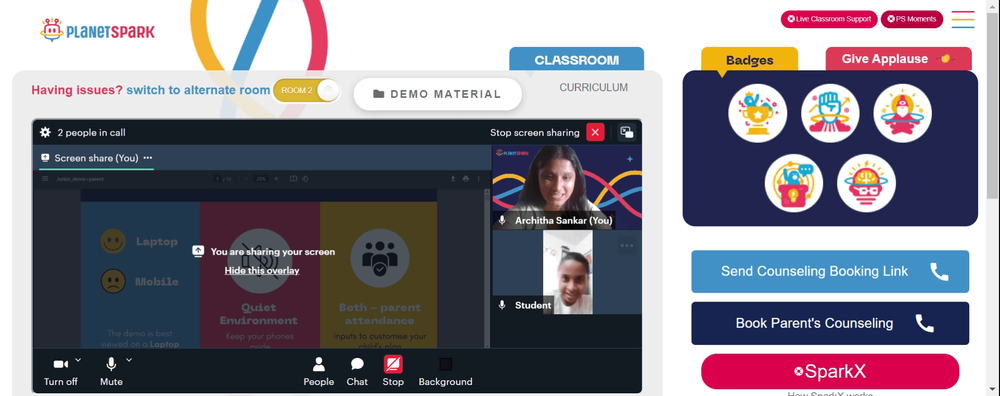Award the raised fist badge

pos(830,113)
